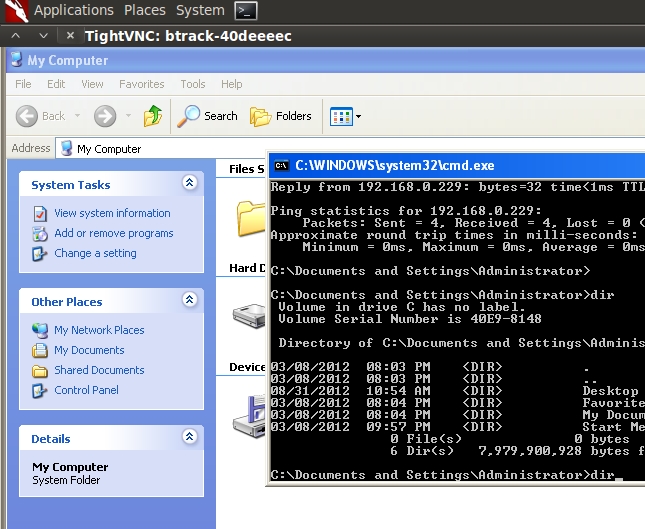This screenshot has height=529, width=645.
Task: Open My Documents link
Action: click(x=89, y=350)
